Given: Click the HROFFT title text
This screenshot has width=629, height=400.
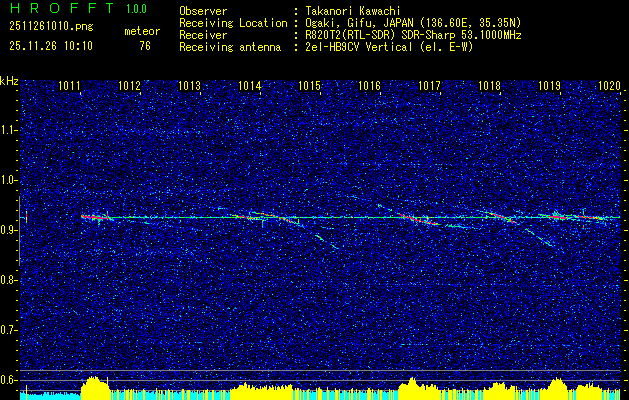Looking at the screenshot, I should coord(63,8).
